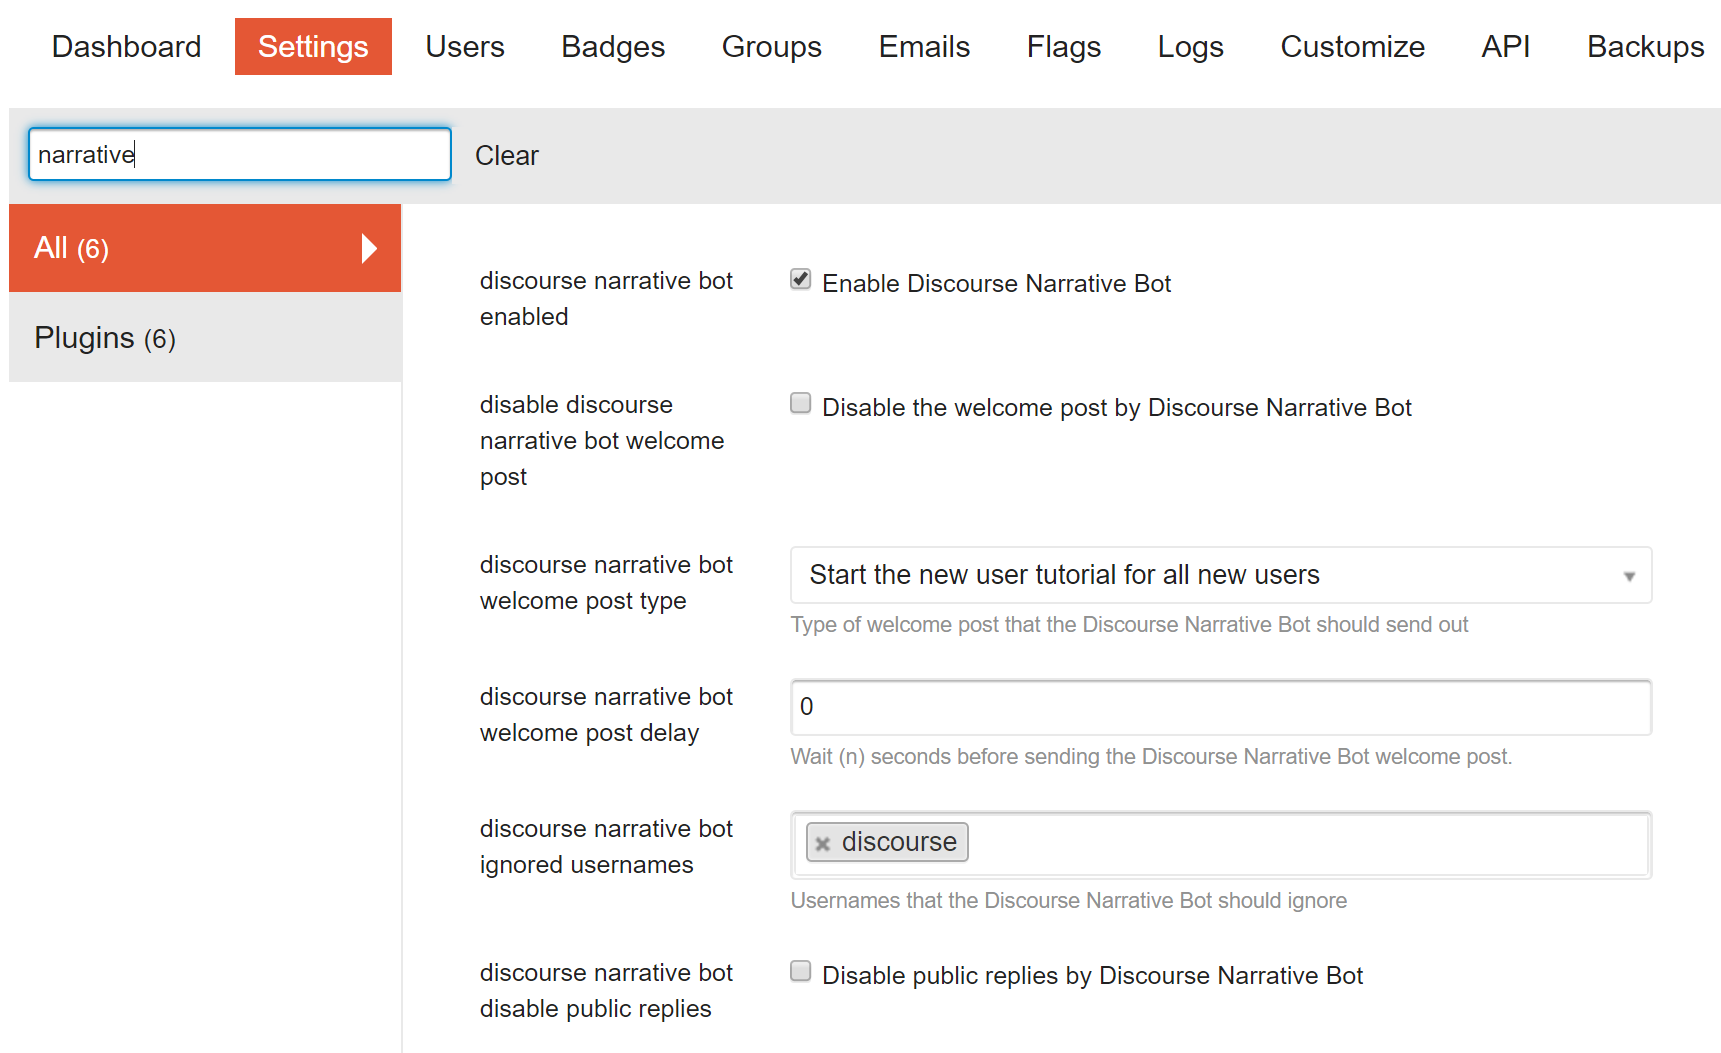
Task: Switch to the Emails tab
Action: pyautogui.click(x=923, y=46)
